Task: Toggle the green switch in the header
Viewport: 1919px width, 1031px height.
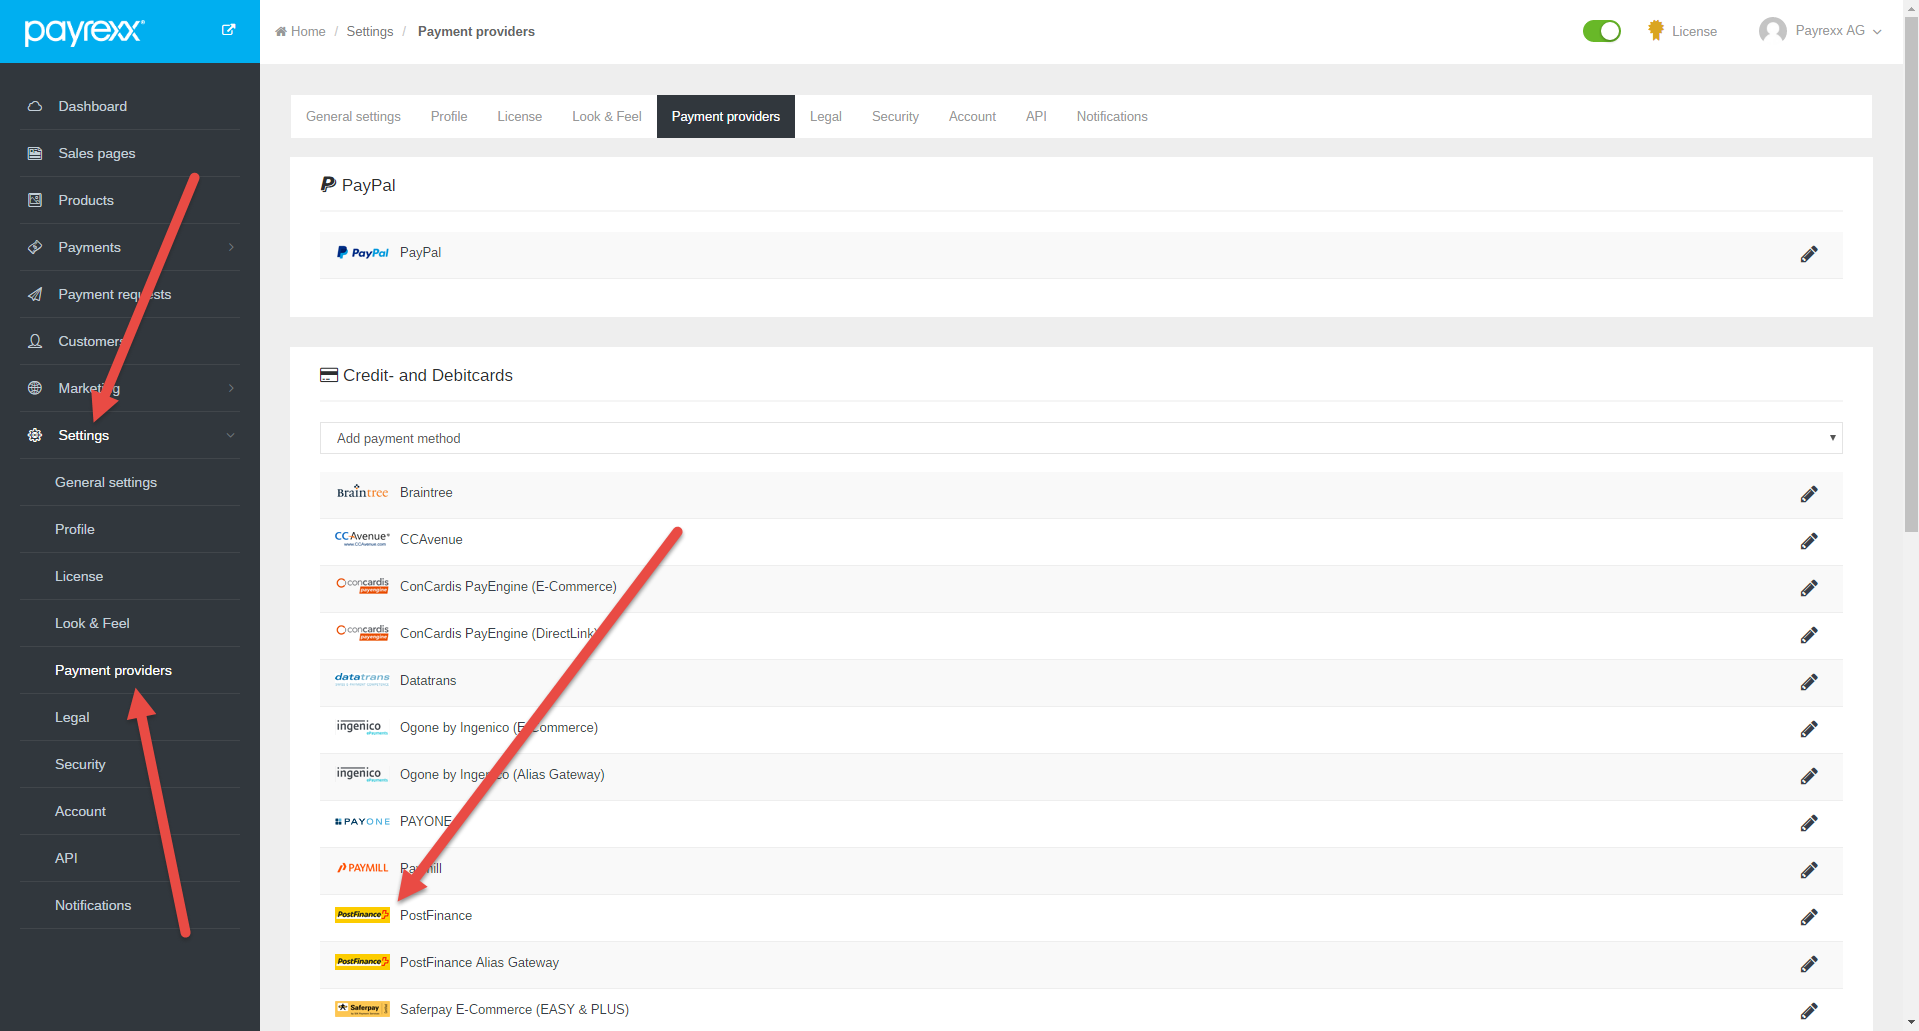Action: (1602, 31)
